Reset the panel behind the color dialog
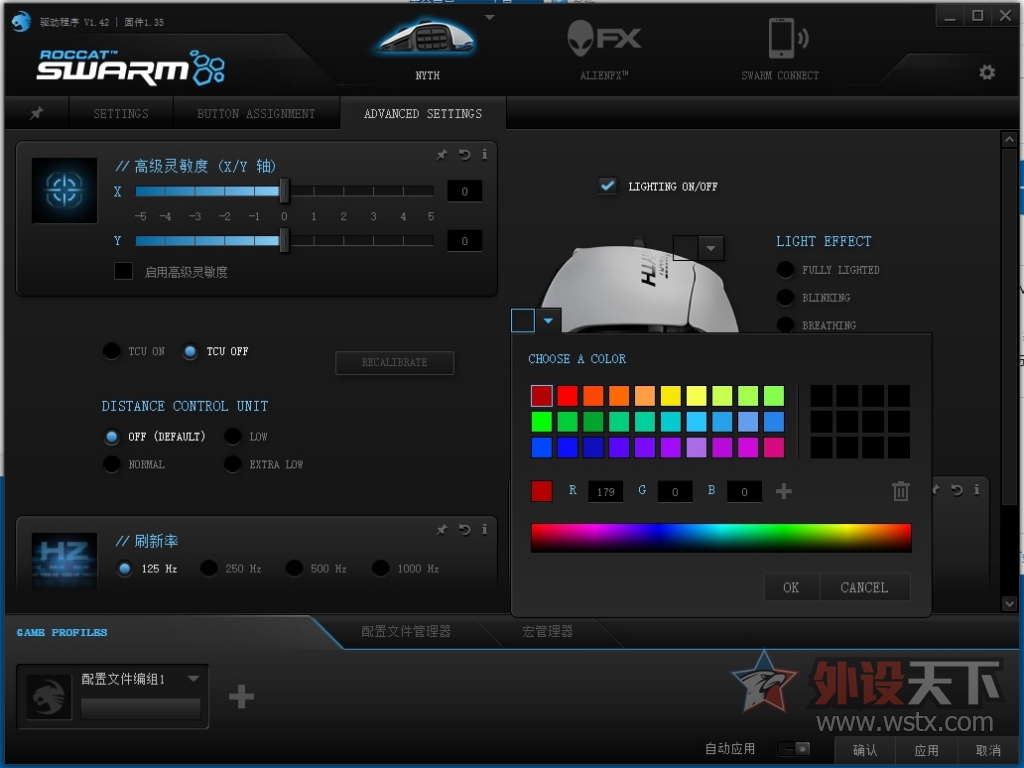This screenshot has width=1024, height=768. coord(956,490)
